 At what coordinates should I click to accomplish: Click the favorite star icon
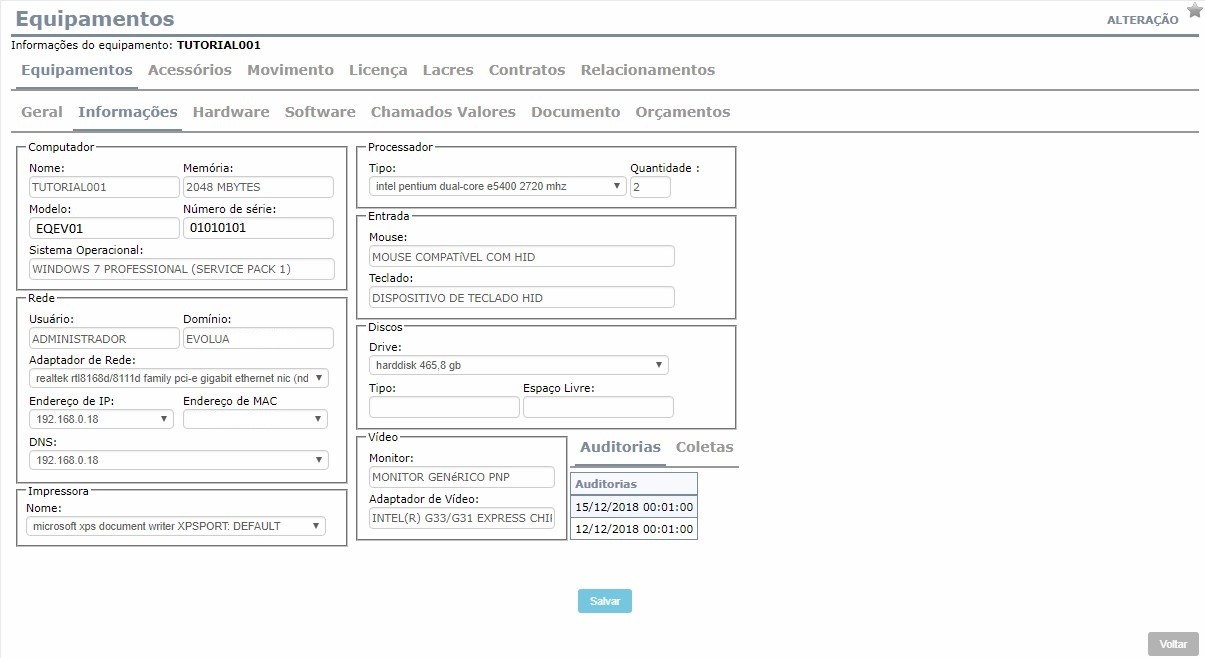[1194, 11]
